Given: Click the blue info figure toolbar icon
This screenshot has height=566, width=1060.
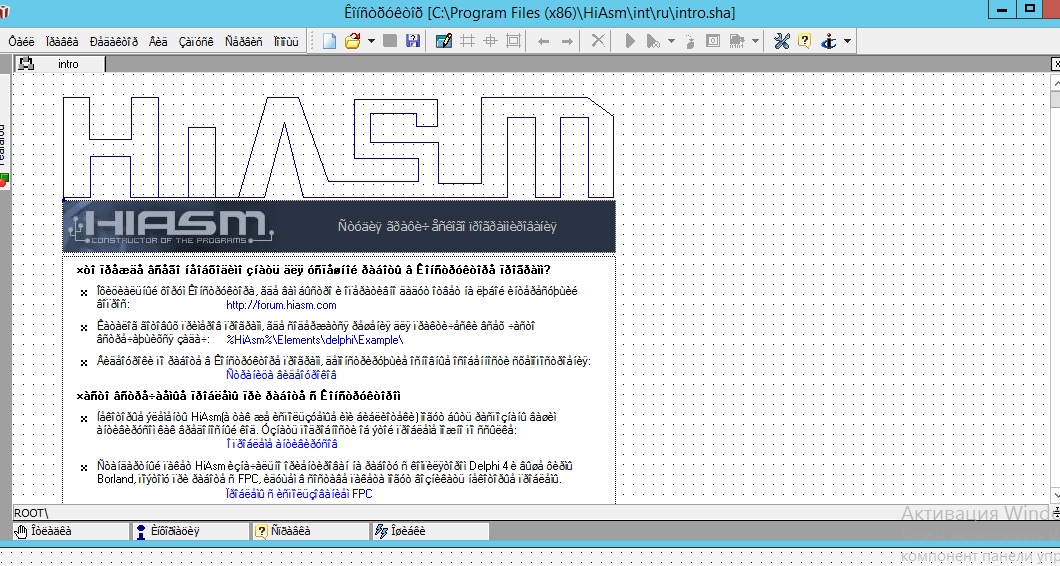Looking at the screenshot, I should (828, 41).
